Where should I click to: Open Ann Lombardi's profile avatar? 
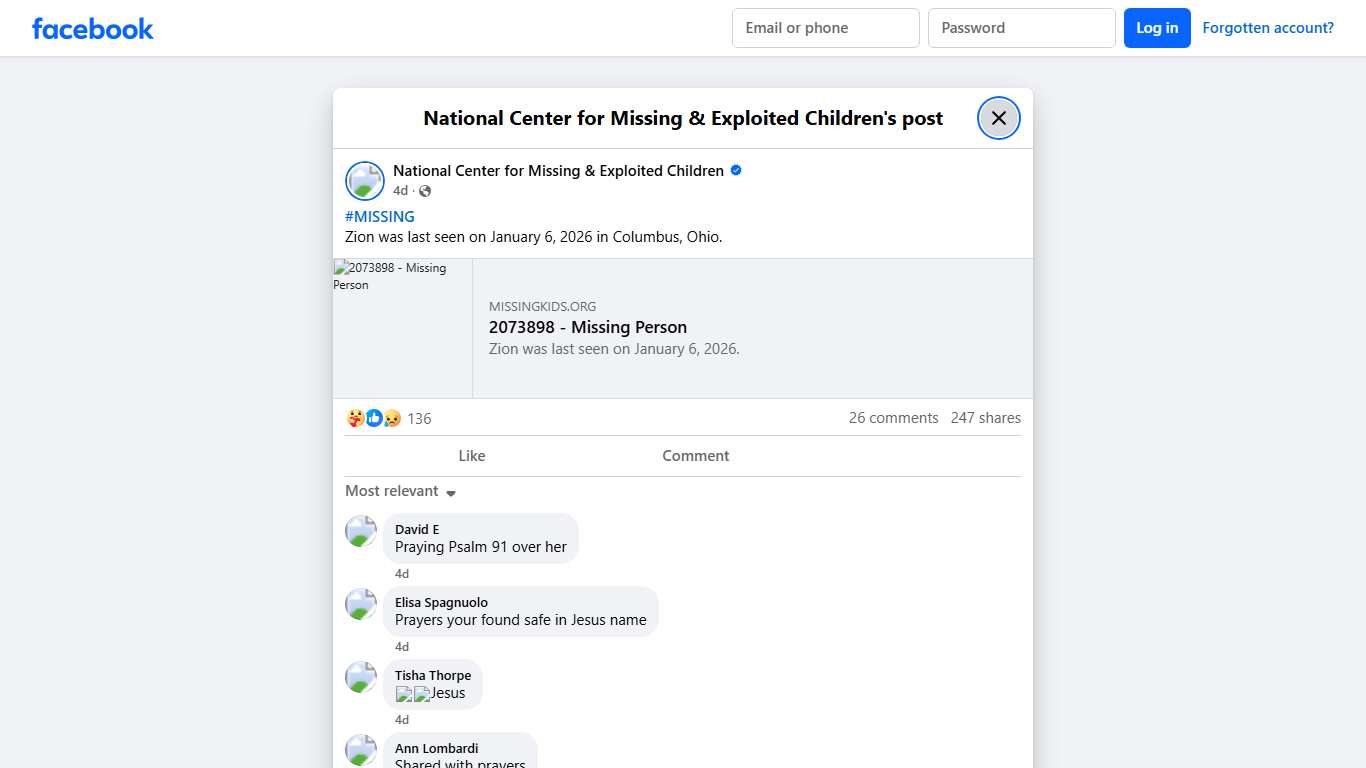(x=361, y=750)
